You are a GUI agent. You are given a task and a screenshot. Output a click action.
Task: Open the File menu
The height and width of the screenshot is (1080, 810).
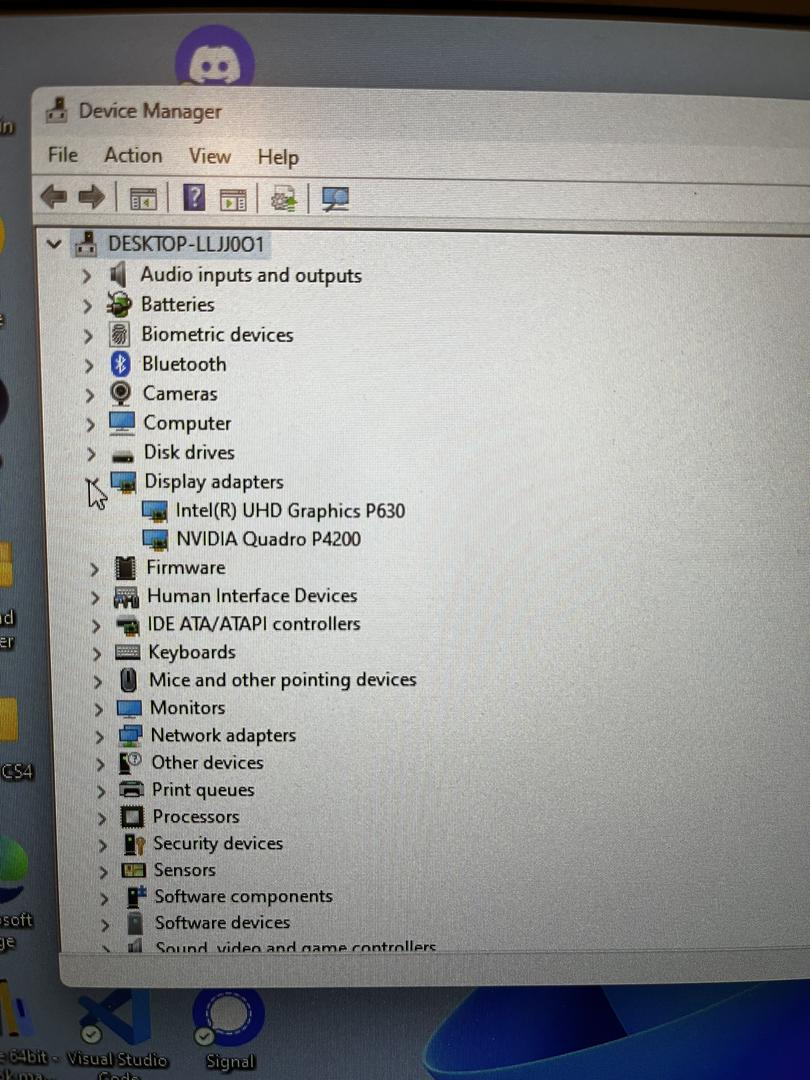(63, 154)
